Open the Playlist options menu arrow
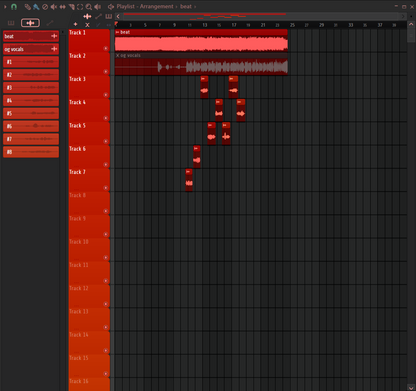416x391 pixels. [x=5, y=7]
